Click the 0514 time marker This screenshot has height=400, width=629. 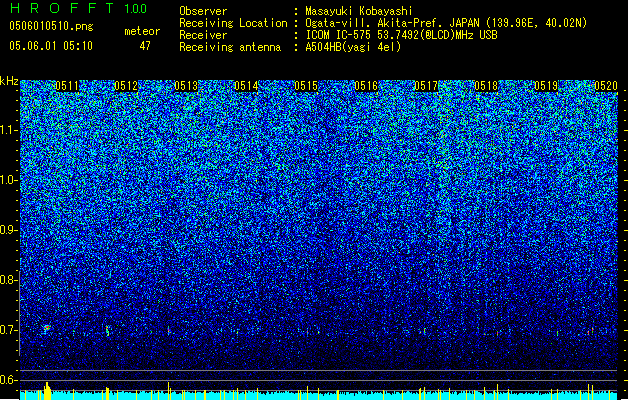pos(246,86)
